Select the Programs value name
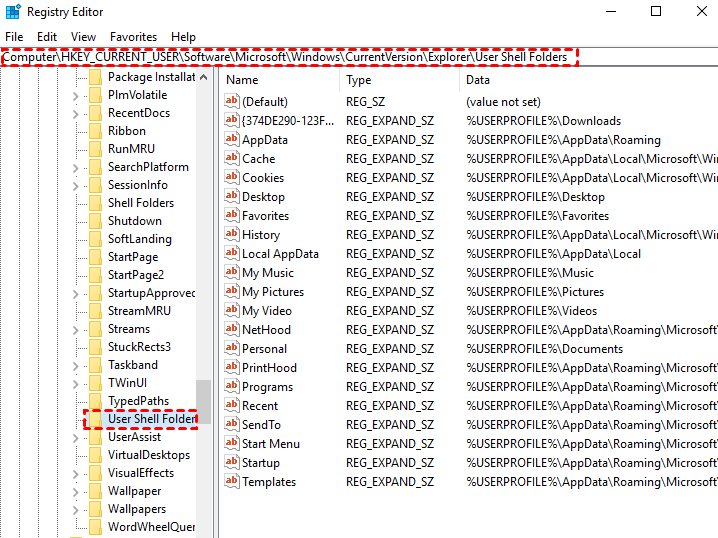718x538 pixels. coord(267,387)
